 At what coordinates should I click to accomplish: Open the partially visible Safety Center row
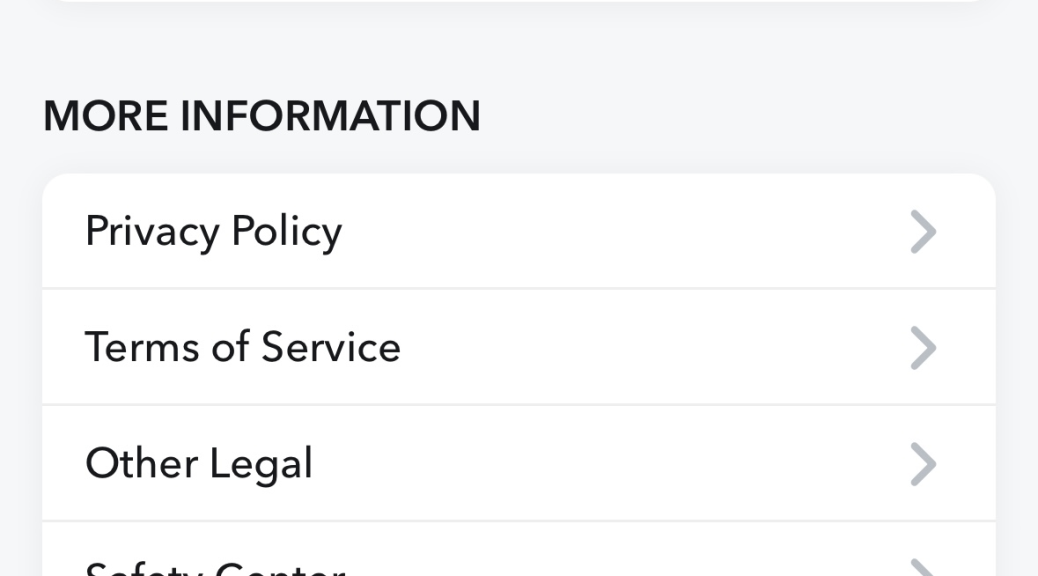518,562
